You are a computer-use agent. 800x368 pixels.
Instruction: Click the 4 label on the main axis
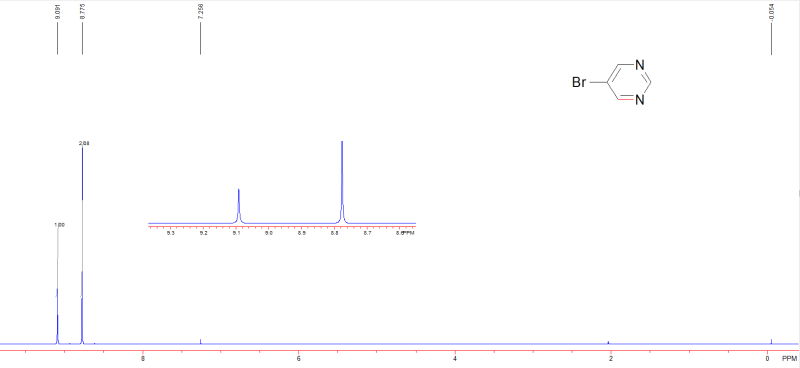(x=455, y=359)
